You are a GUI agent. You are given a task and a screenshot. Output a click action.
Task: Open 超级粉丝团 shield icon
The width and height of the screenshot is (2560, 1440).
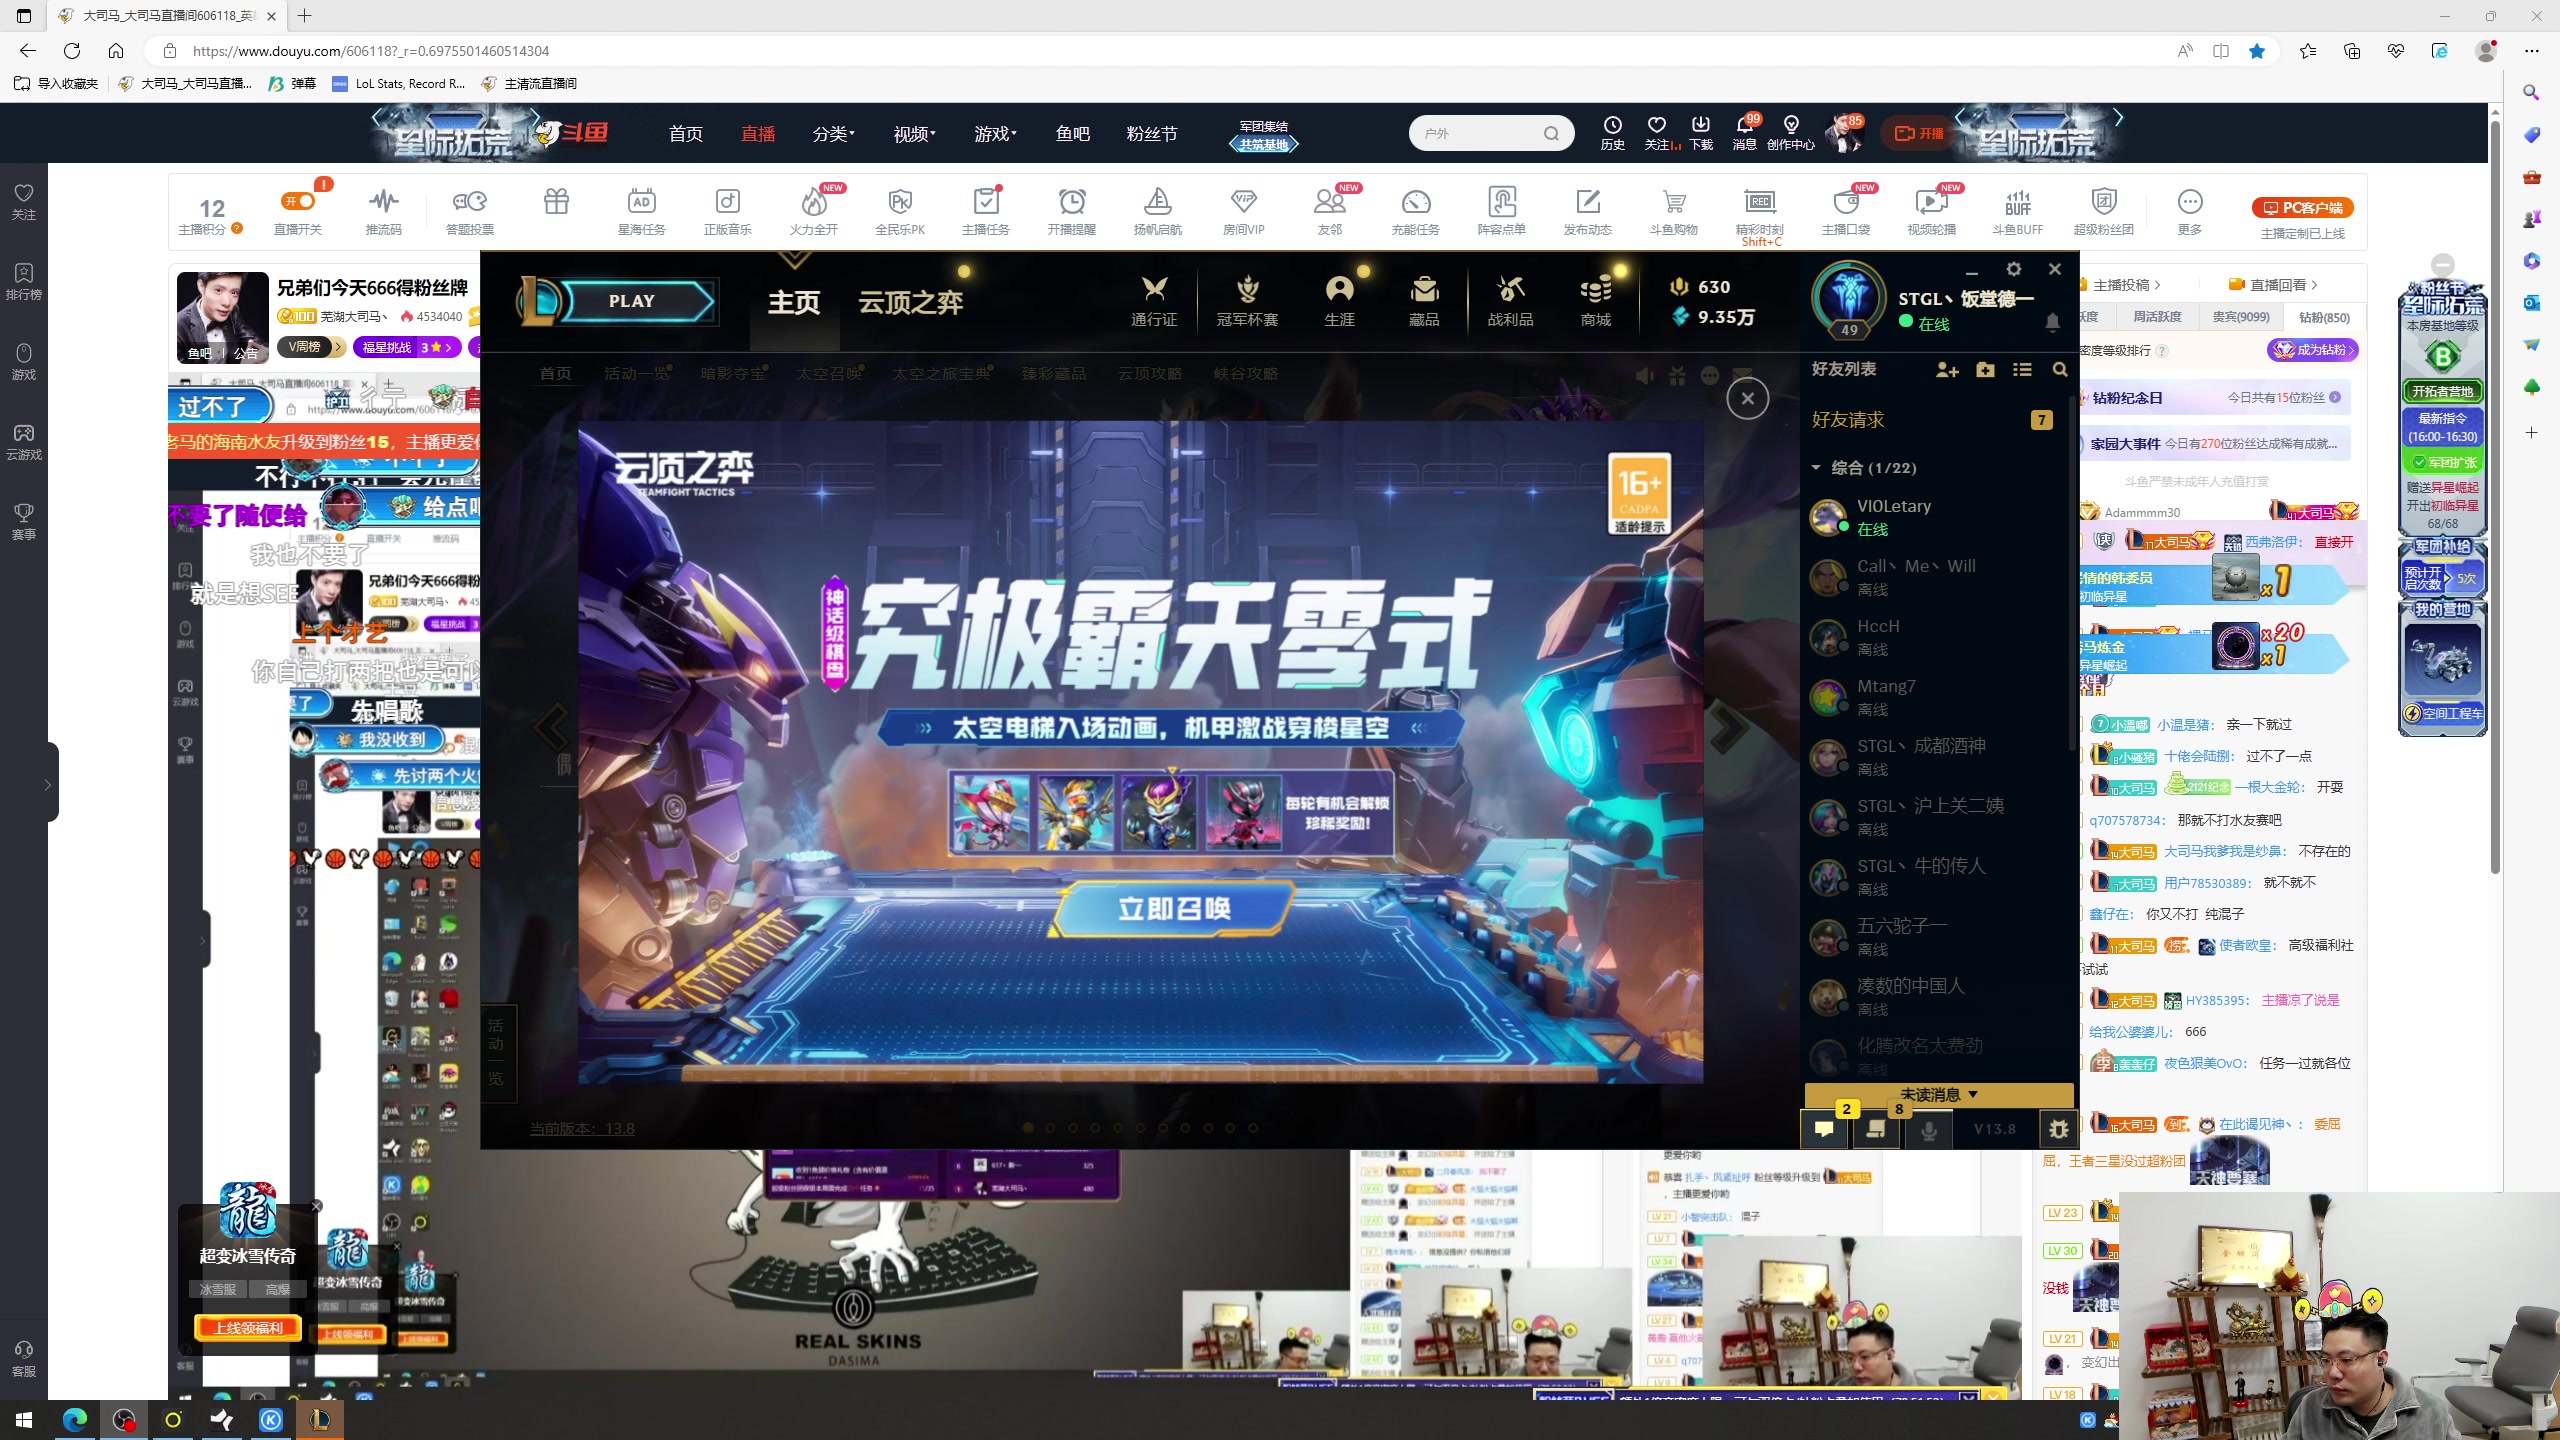click(x=2104, y=212)
